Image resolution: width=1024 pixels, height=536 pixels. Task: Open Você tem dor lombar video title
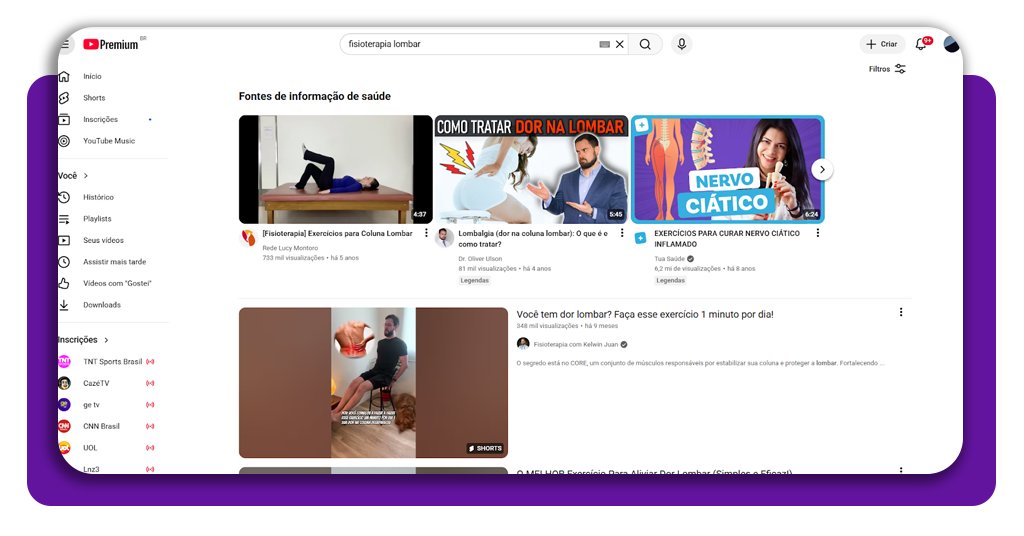click(645, 314)
